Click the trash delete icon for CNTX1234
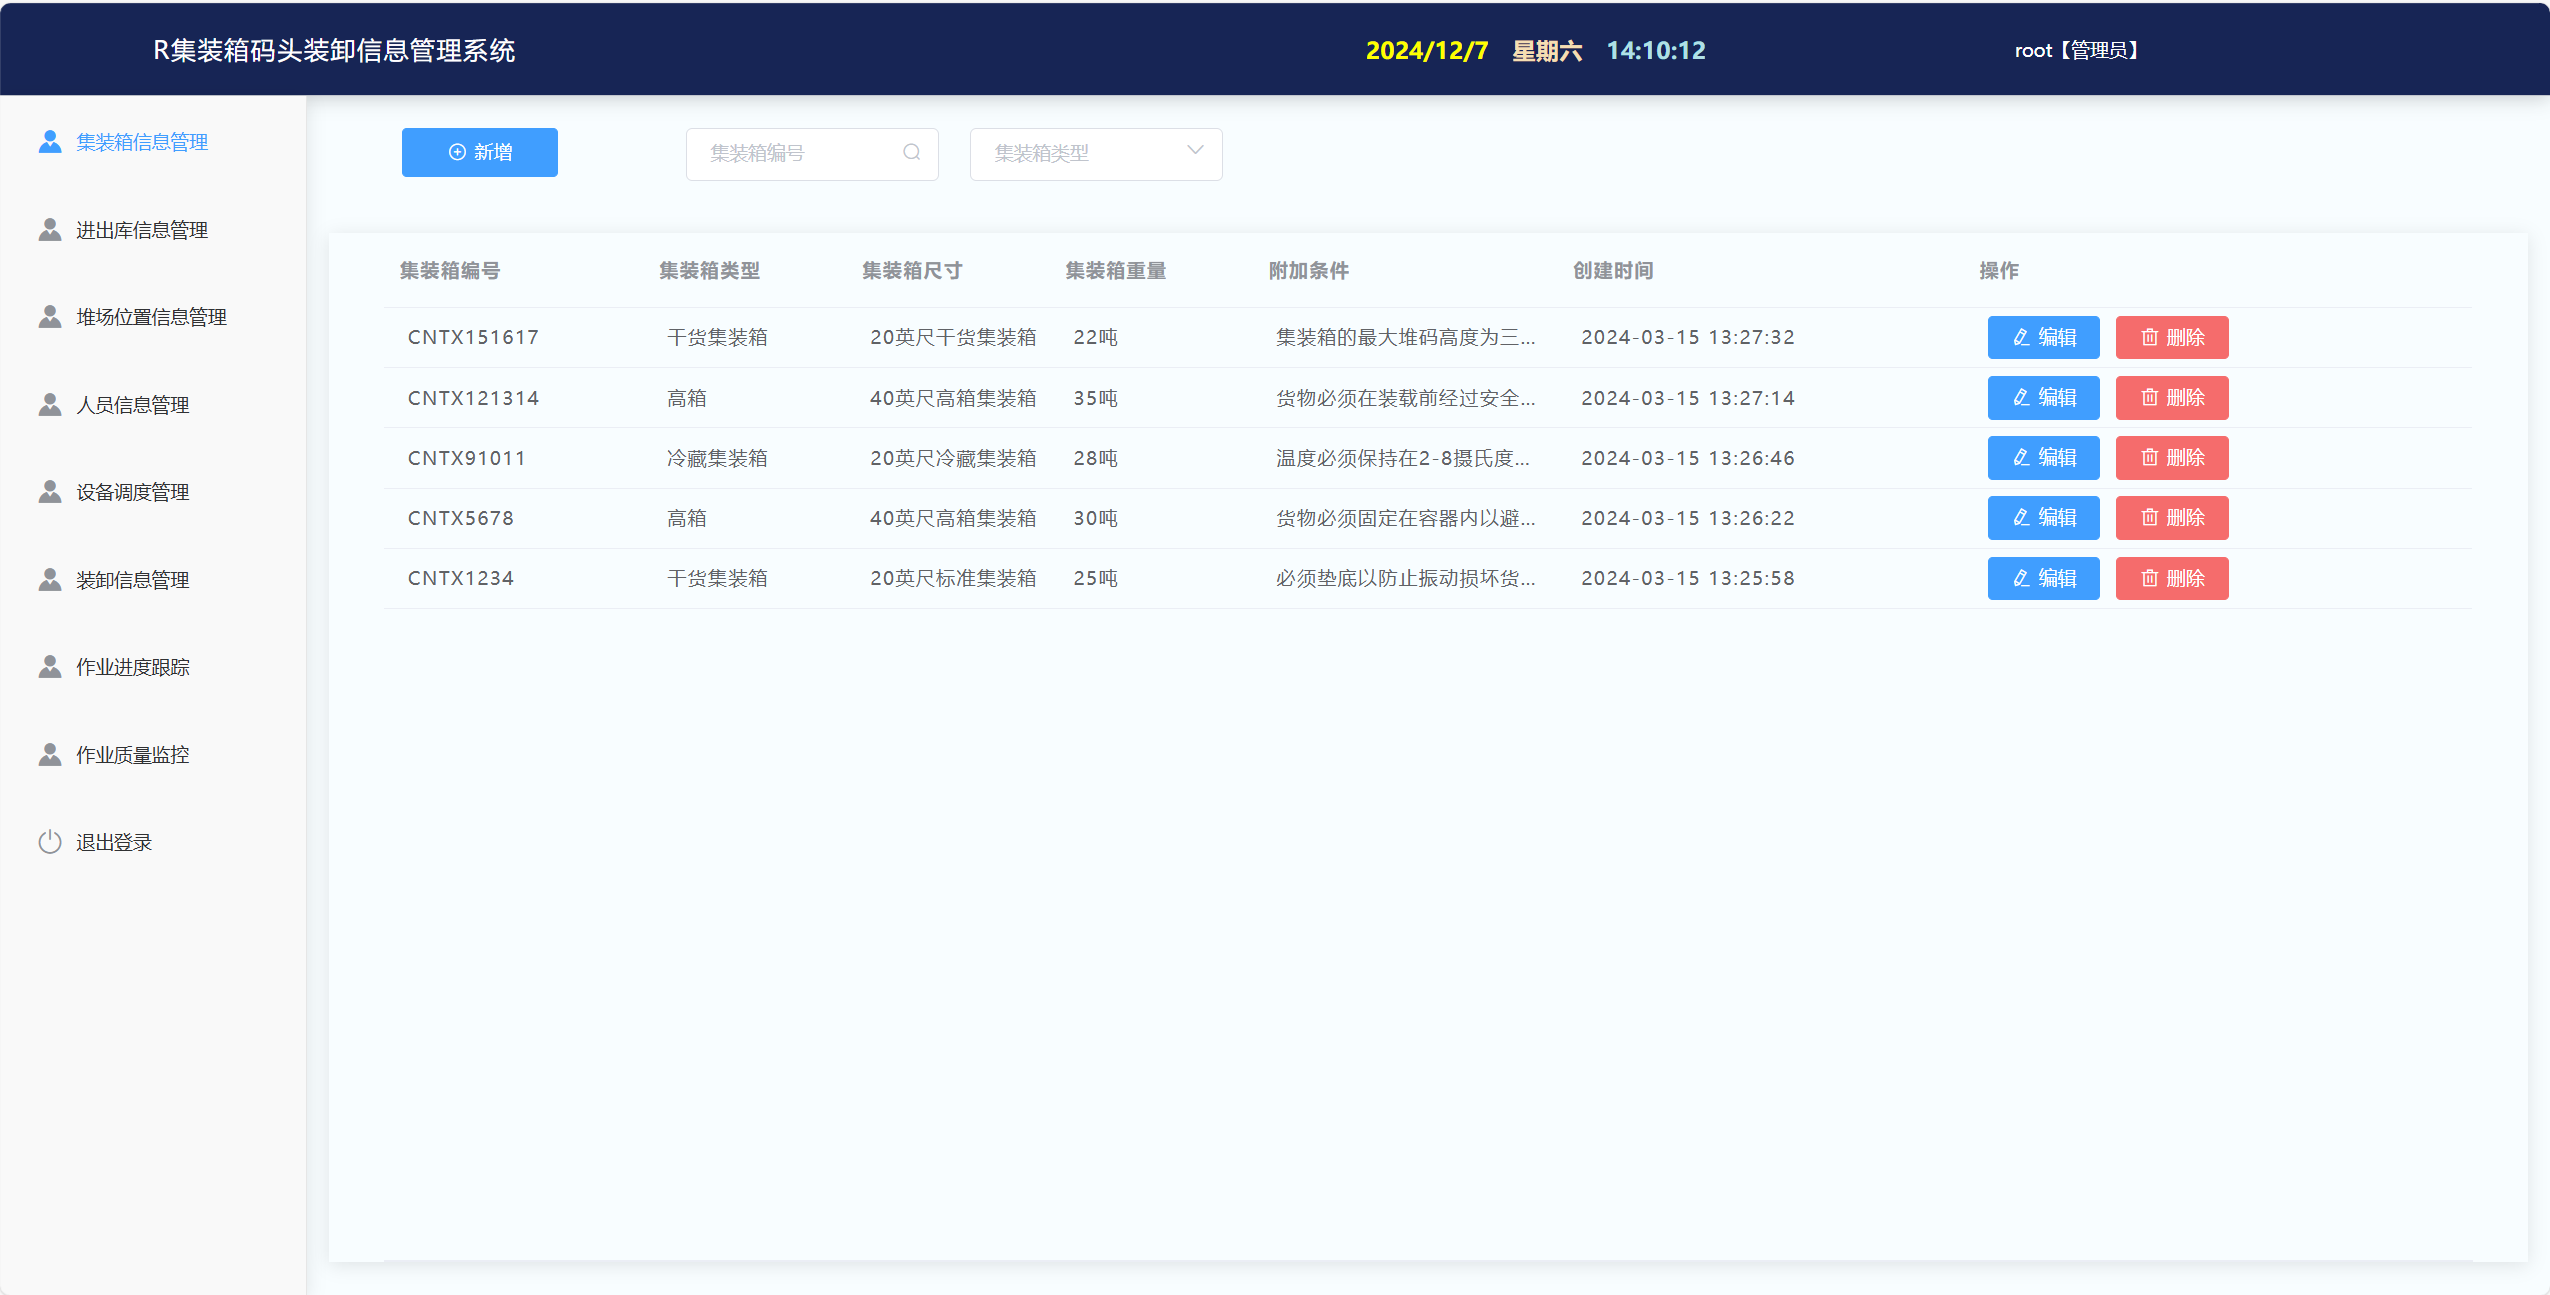The image size is (2550, 1295). (x=2149, y=578)
